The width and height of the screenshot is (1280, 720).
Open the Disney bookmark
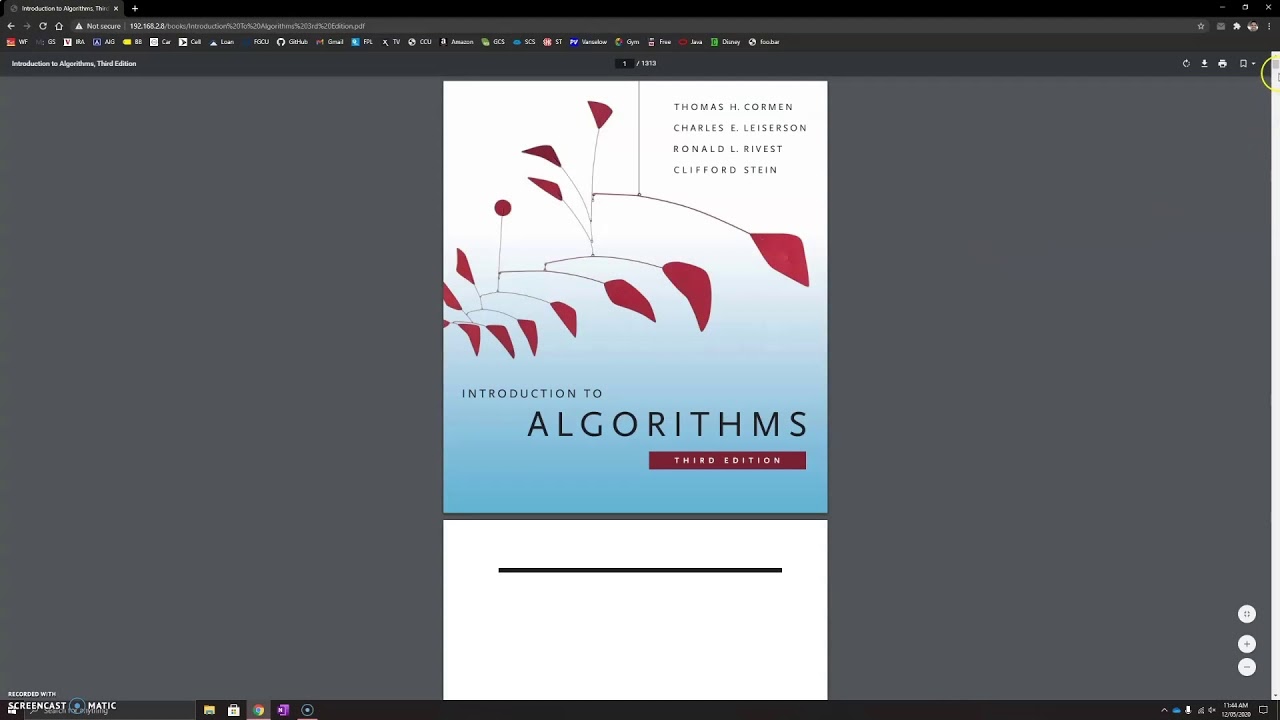725,42
